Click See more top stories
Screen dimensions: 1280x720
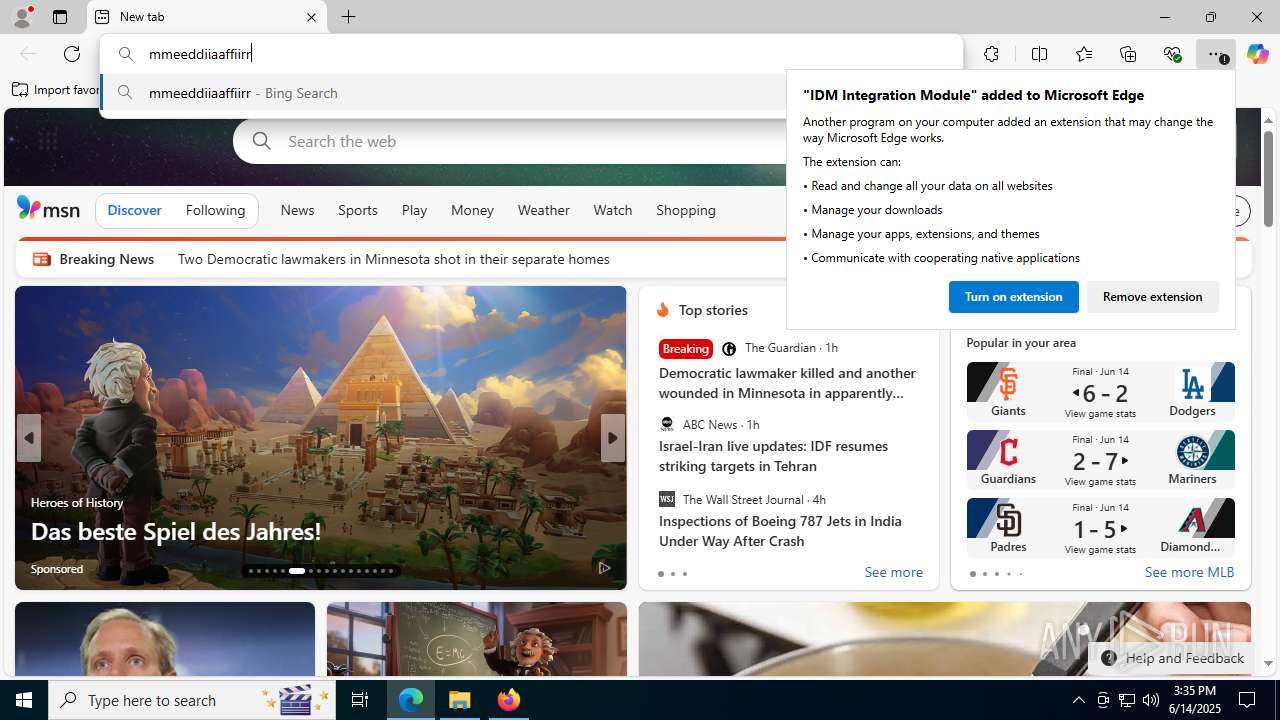893,572
